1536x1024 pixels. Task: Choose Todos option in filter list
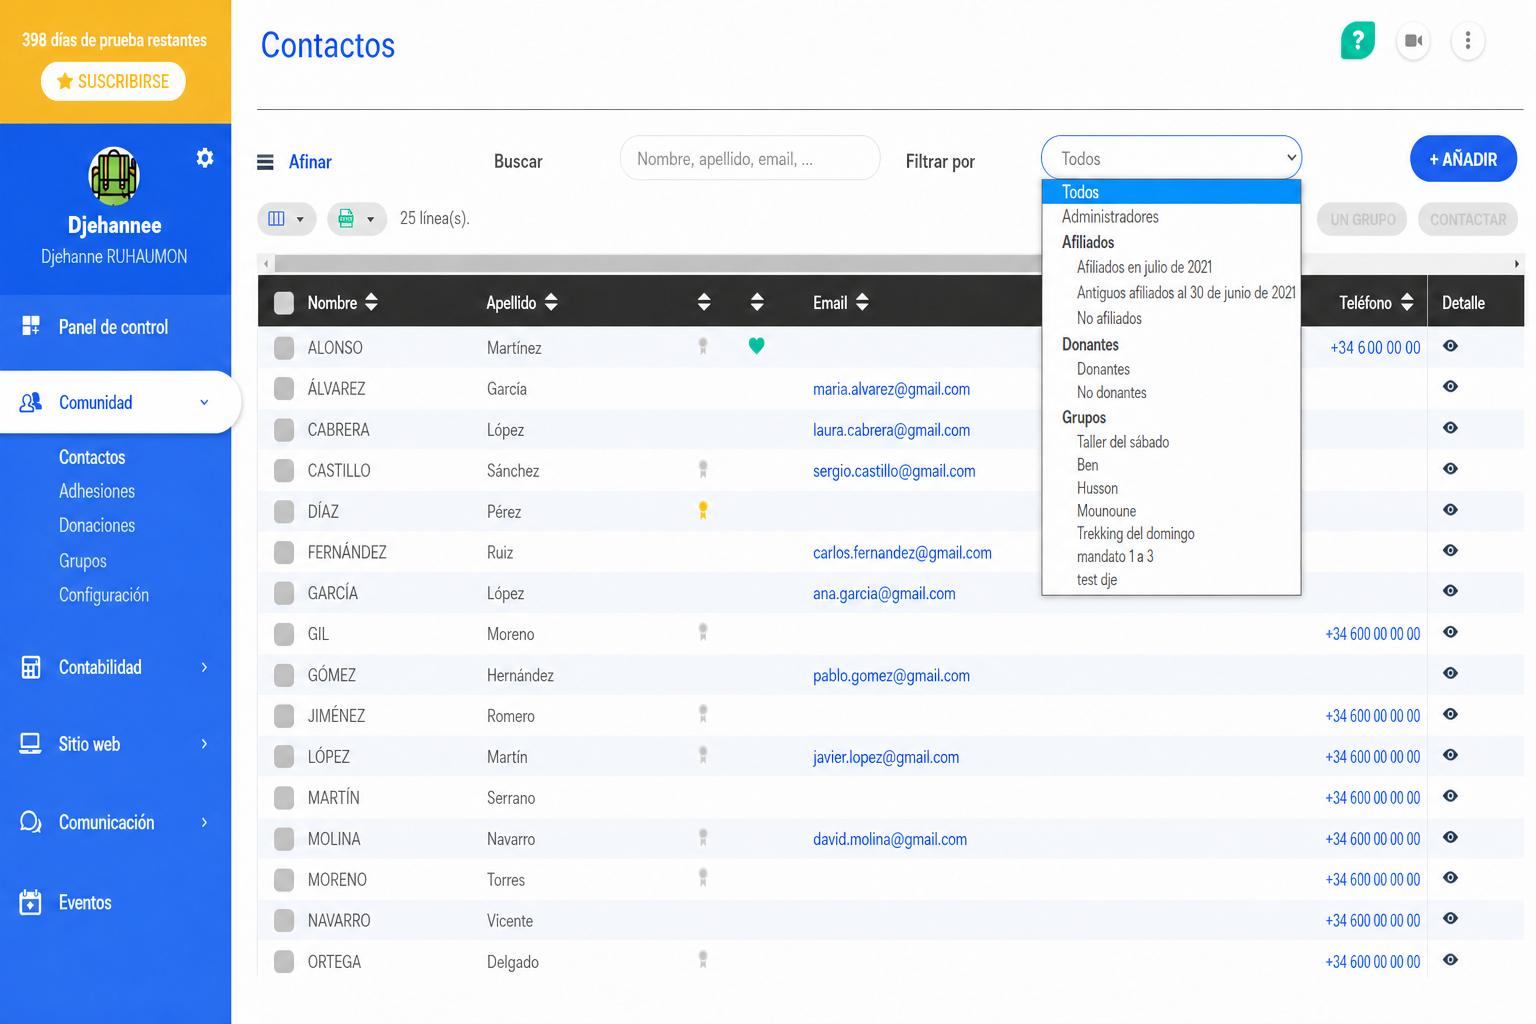(1171, 192)
